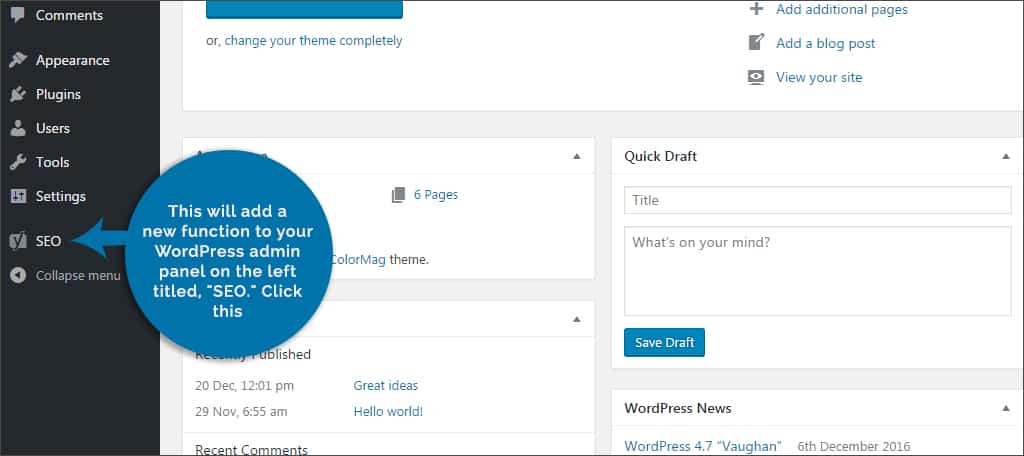Click the Comments speech bubble icon
1024x456 pixels.
click(18, 14)
